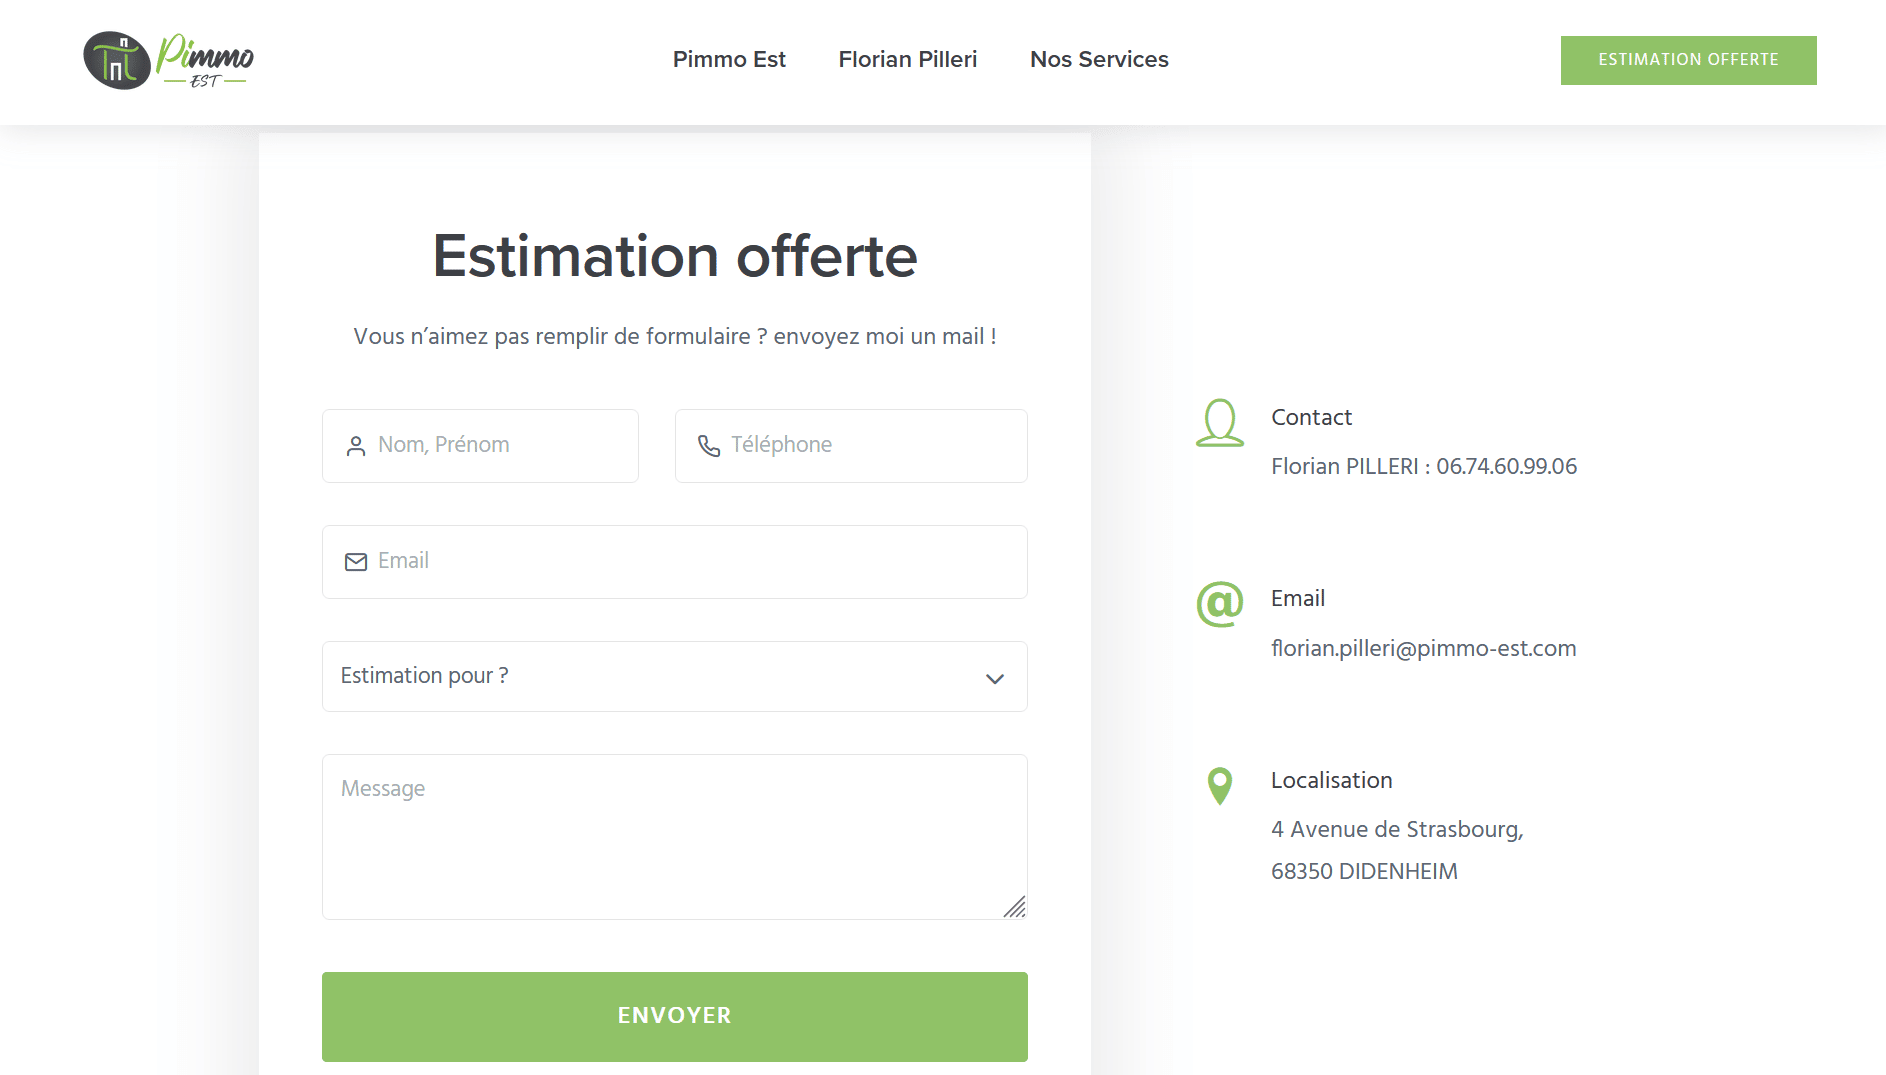This screenshot has height=1075, width=1886.
Task: Click the green @ email icon
Action: [1220, 604]
